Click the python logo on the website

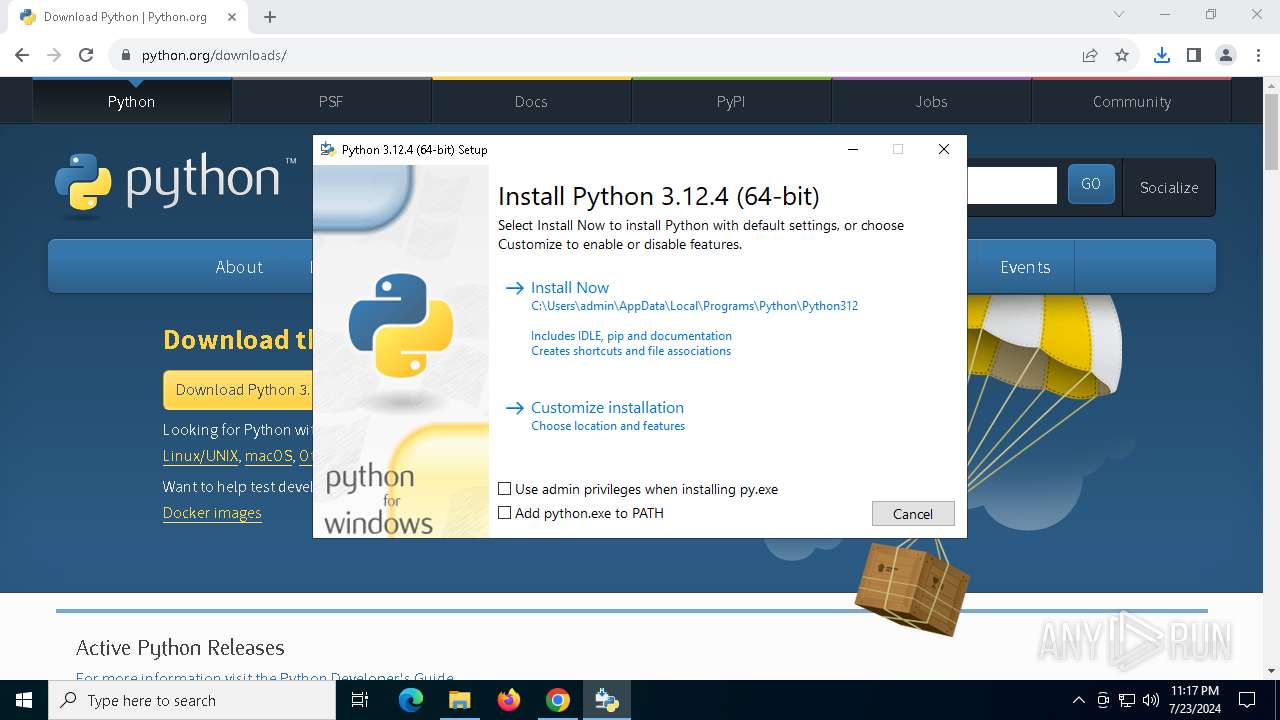[x=176, y=185]
